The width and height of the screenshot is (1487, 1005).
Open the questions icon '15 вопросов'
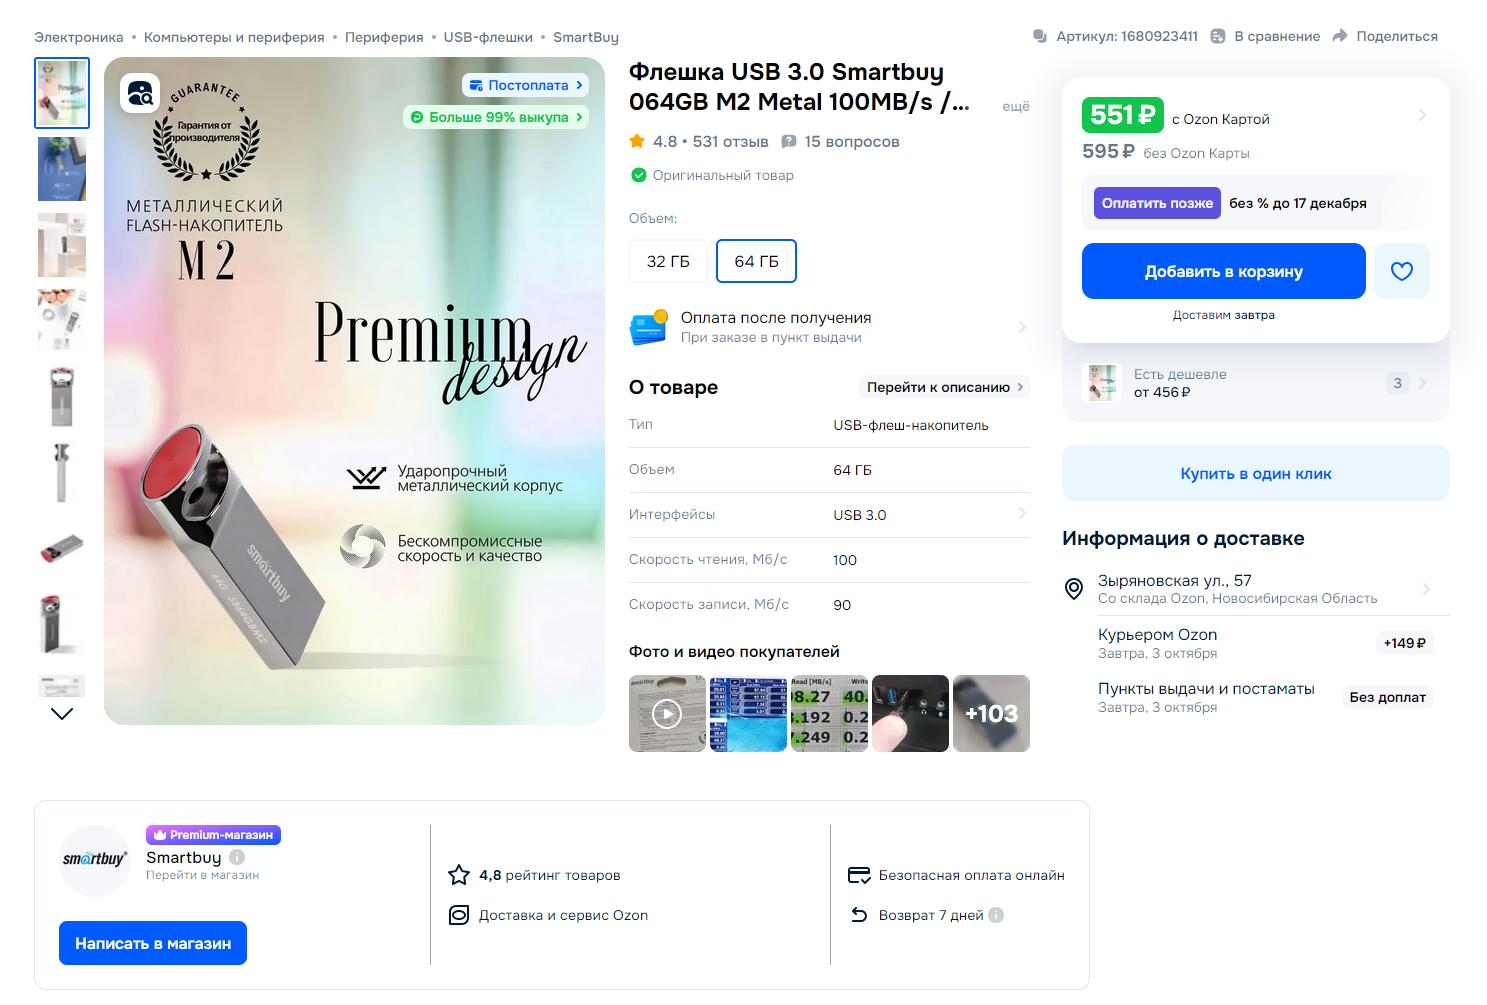(789, 142)
